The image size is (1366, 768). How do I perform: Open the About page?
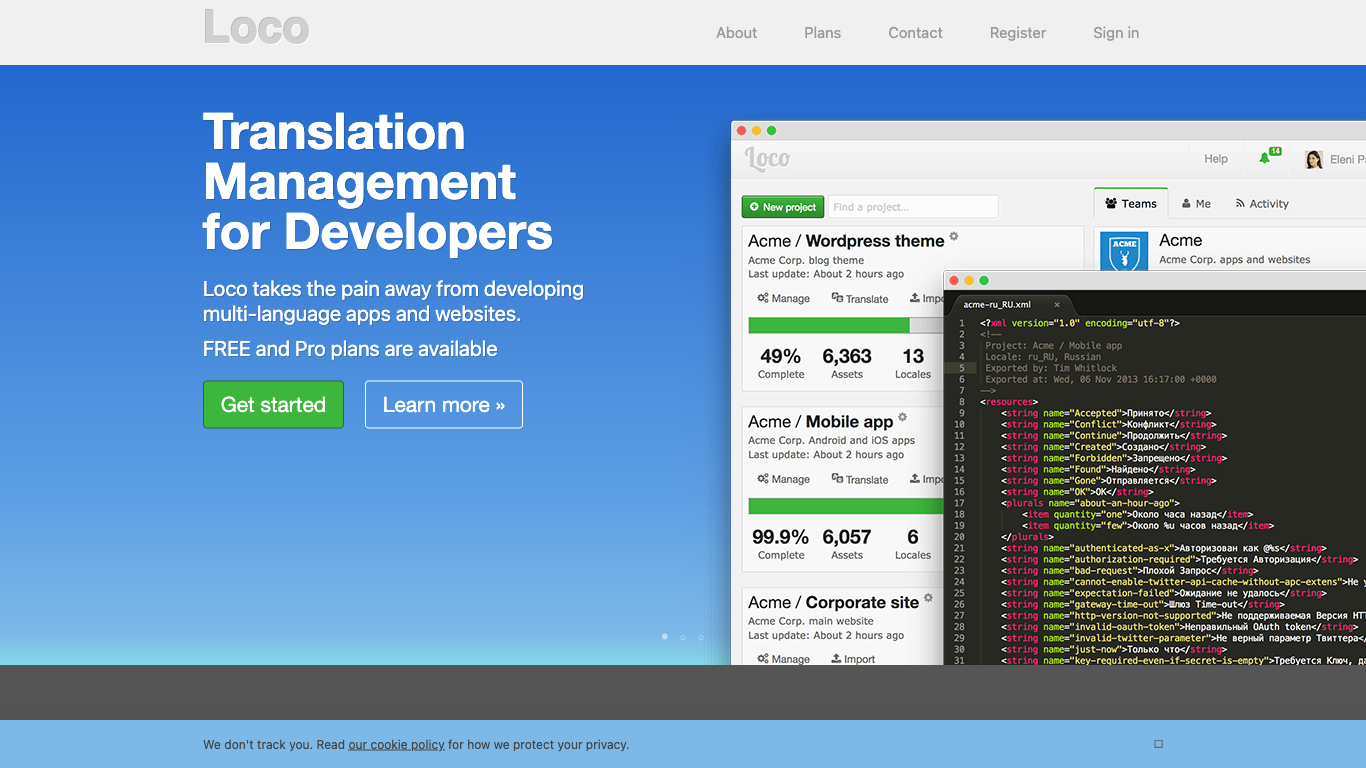(x=736, y=33)
